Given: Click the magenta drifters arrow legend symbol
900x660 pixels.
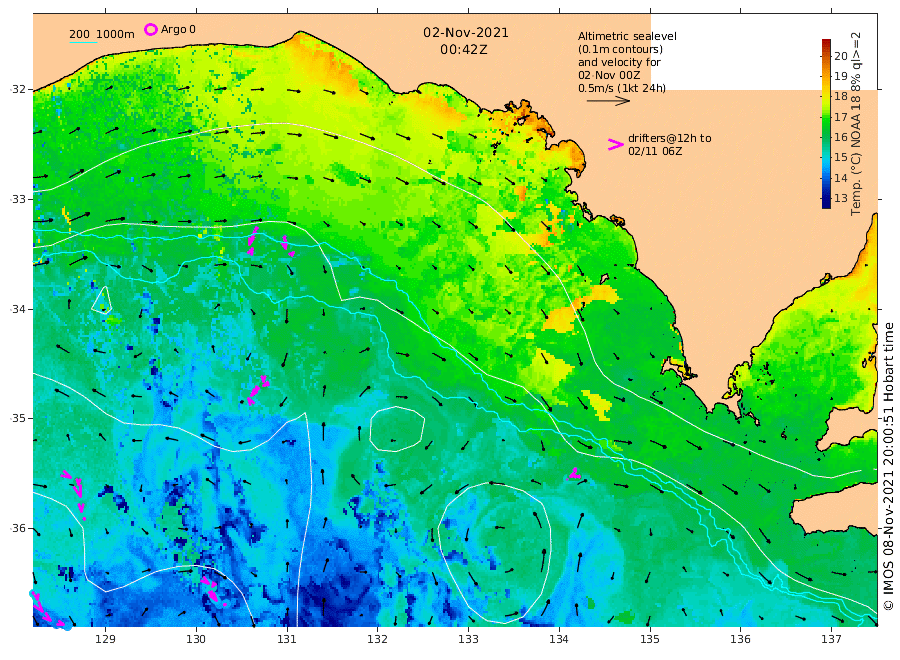Looking at the screenshot, I should [x=615, y=145].
